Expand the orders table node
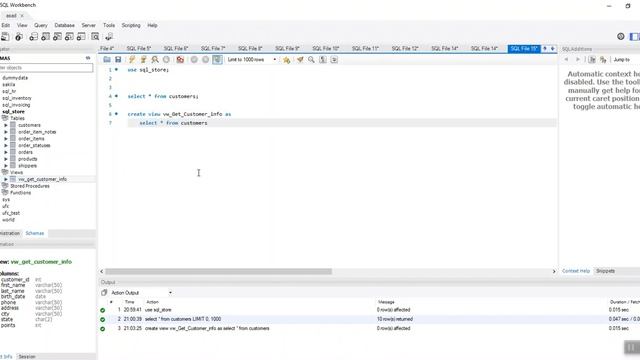The height and width of the screenshot is (360, 640). coord(6,152)
